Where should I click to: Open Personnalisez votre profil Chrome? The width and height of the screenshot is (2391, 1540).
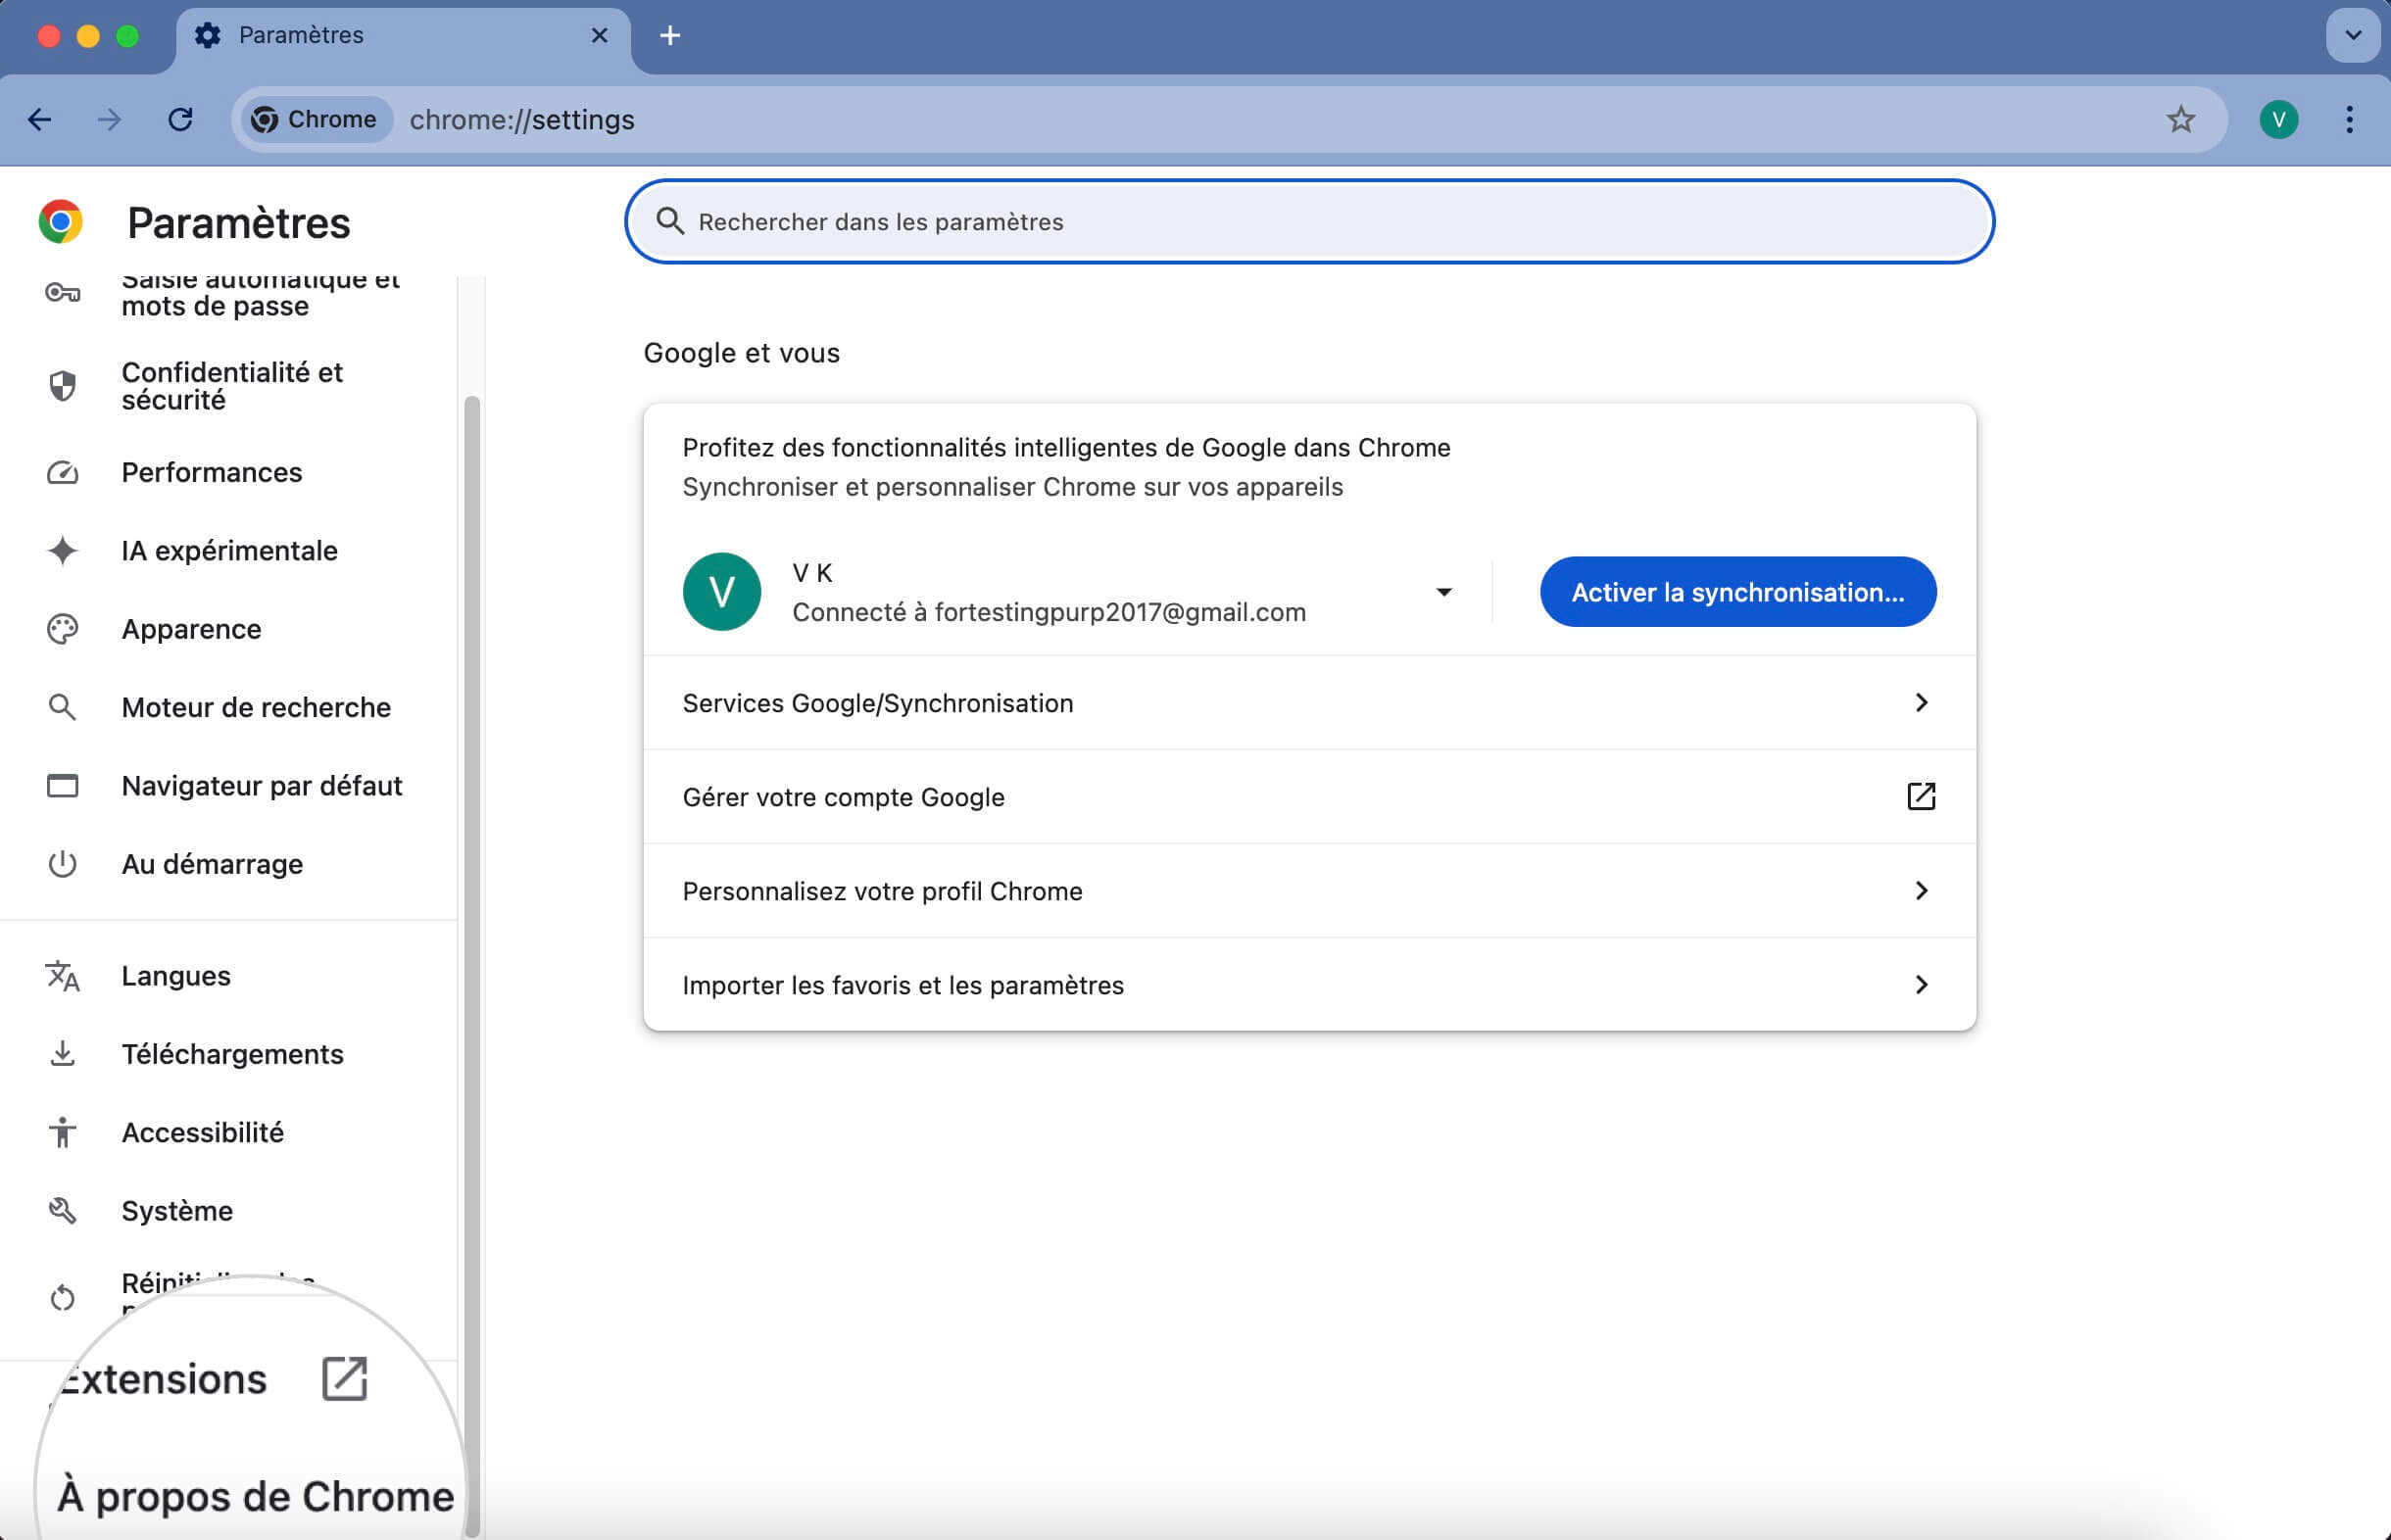click(1309, 891)
